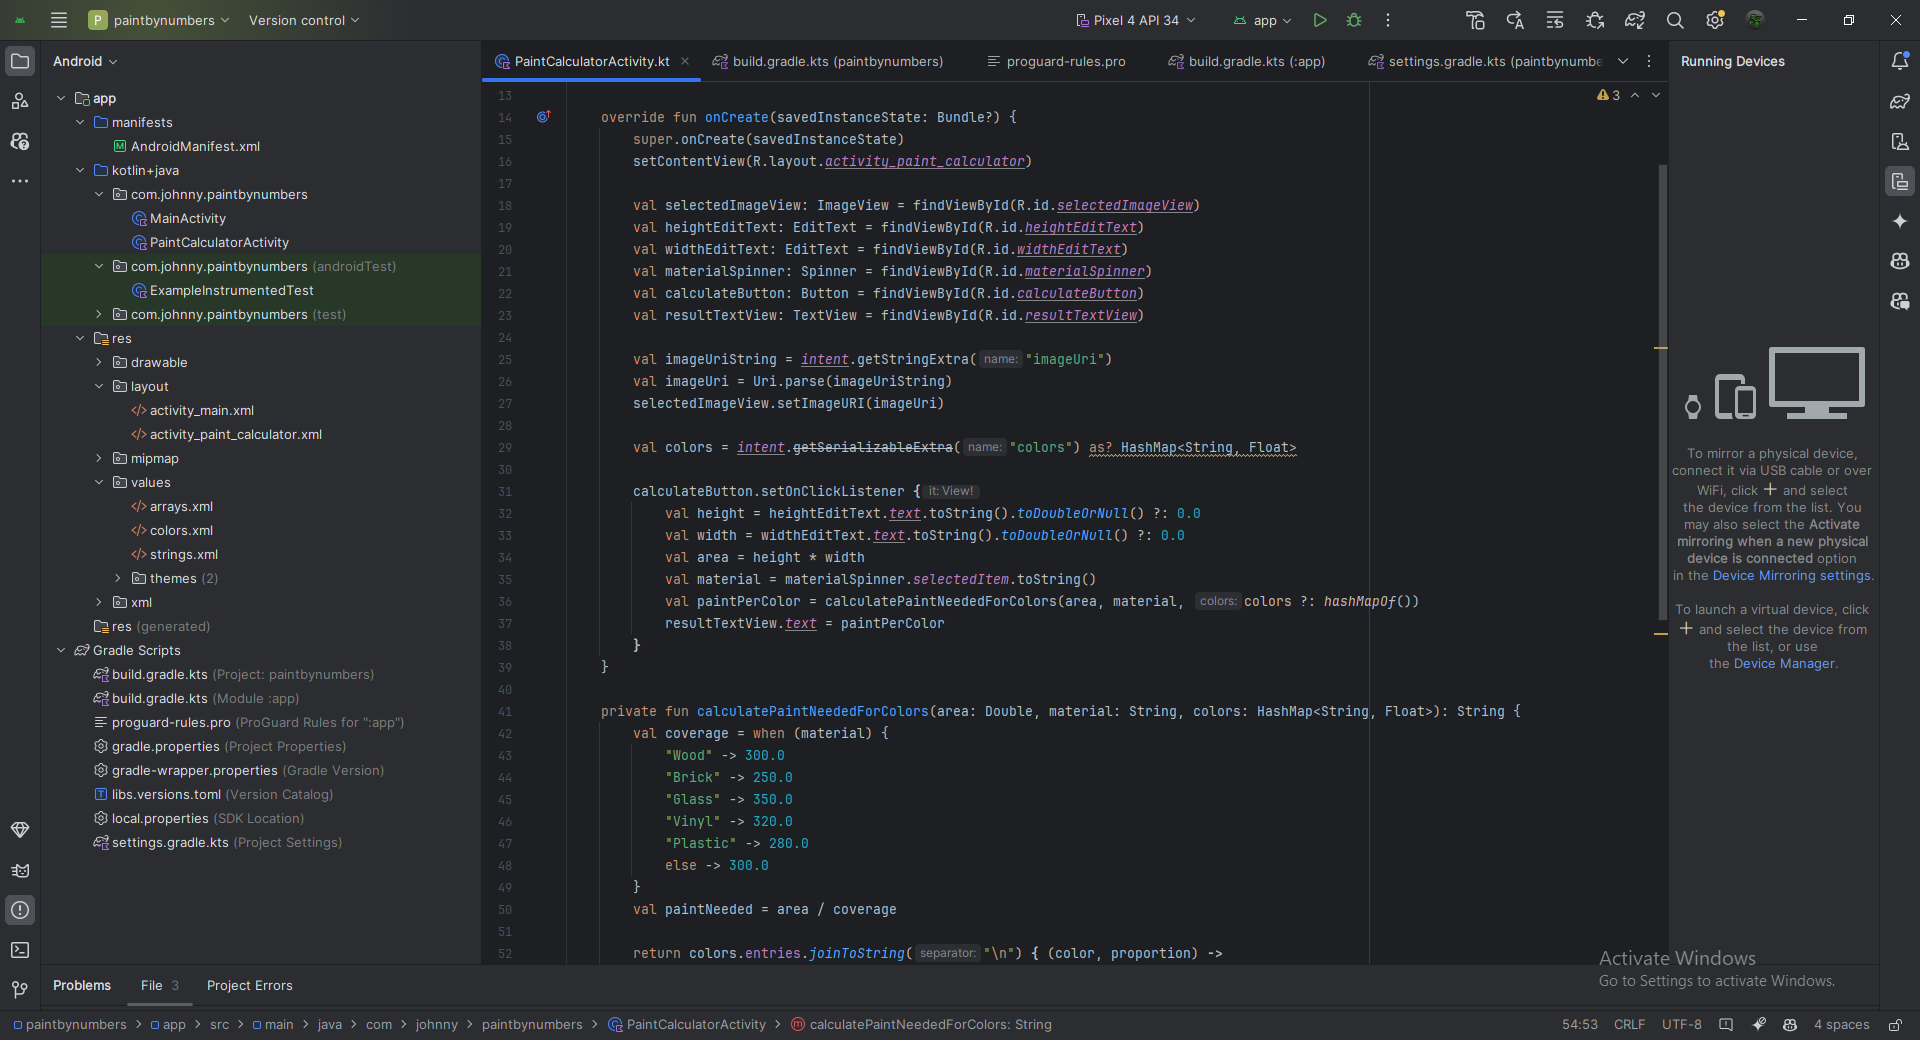Open the main hamburger menu
Viewport: 1920px width, 1040px height.
pos(59,20)
